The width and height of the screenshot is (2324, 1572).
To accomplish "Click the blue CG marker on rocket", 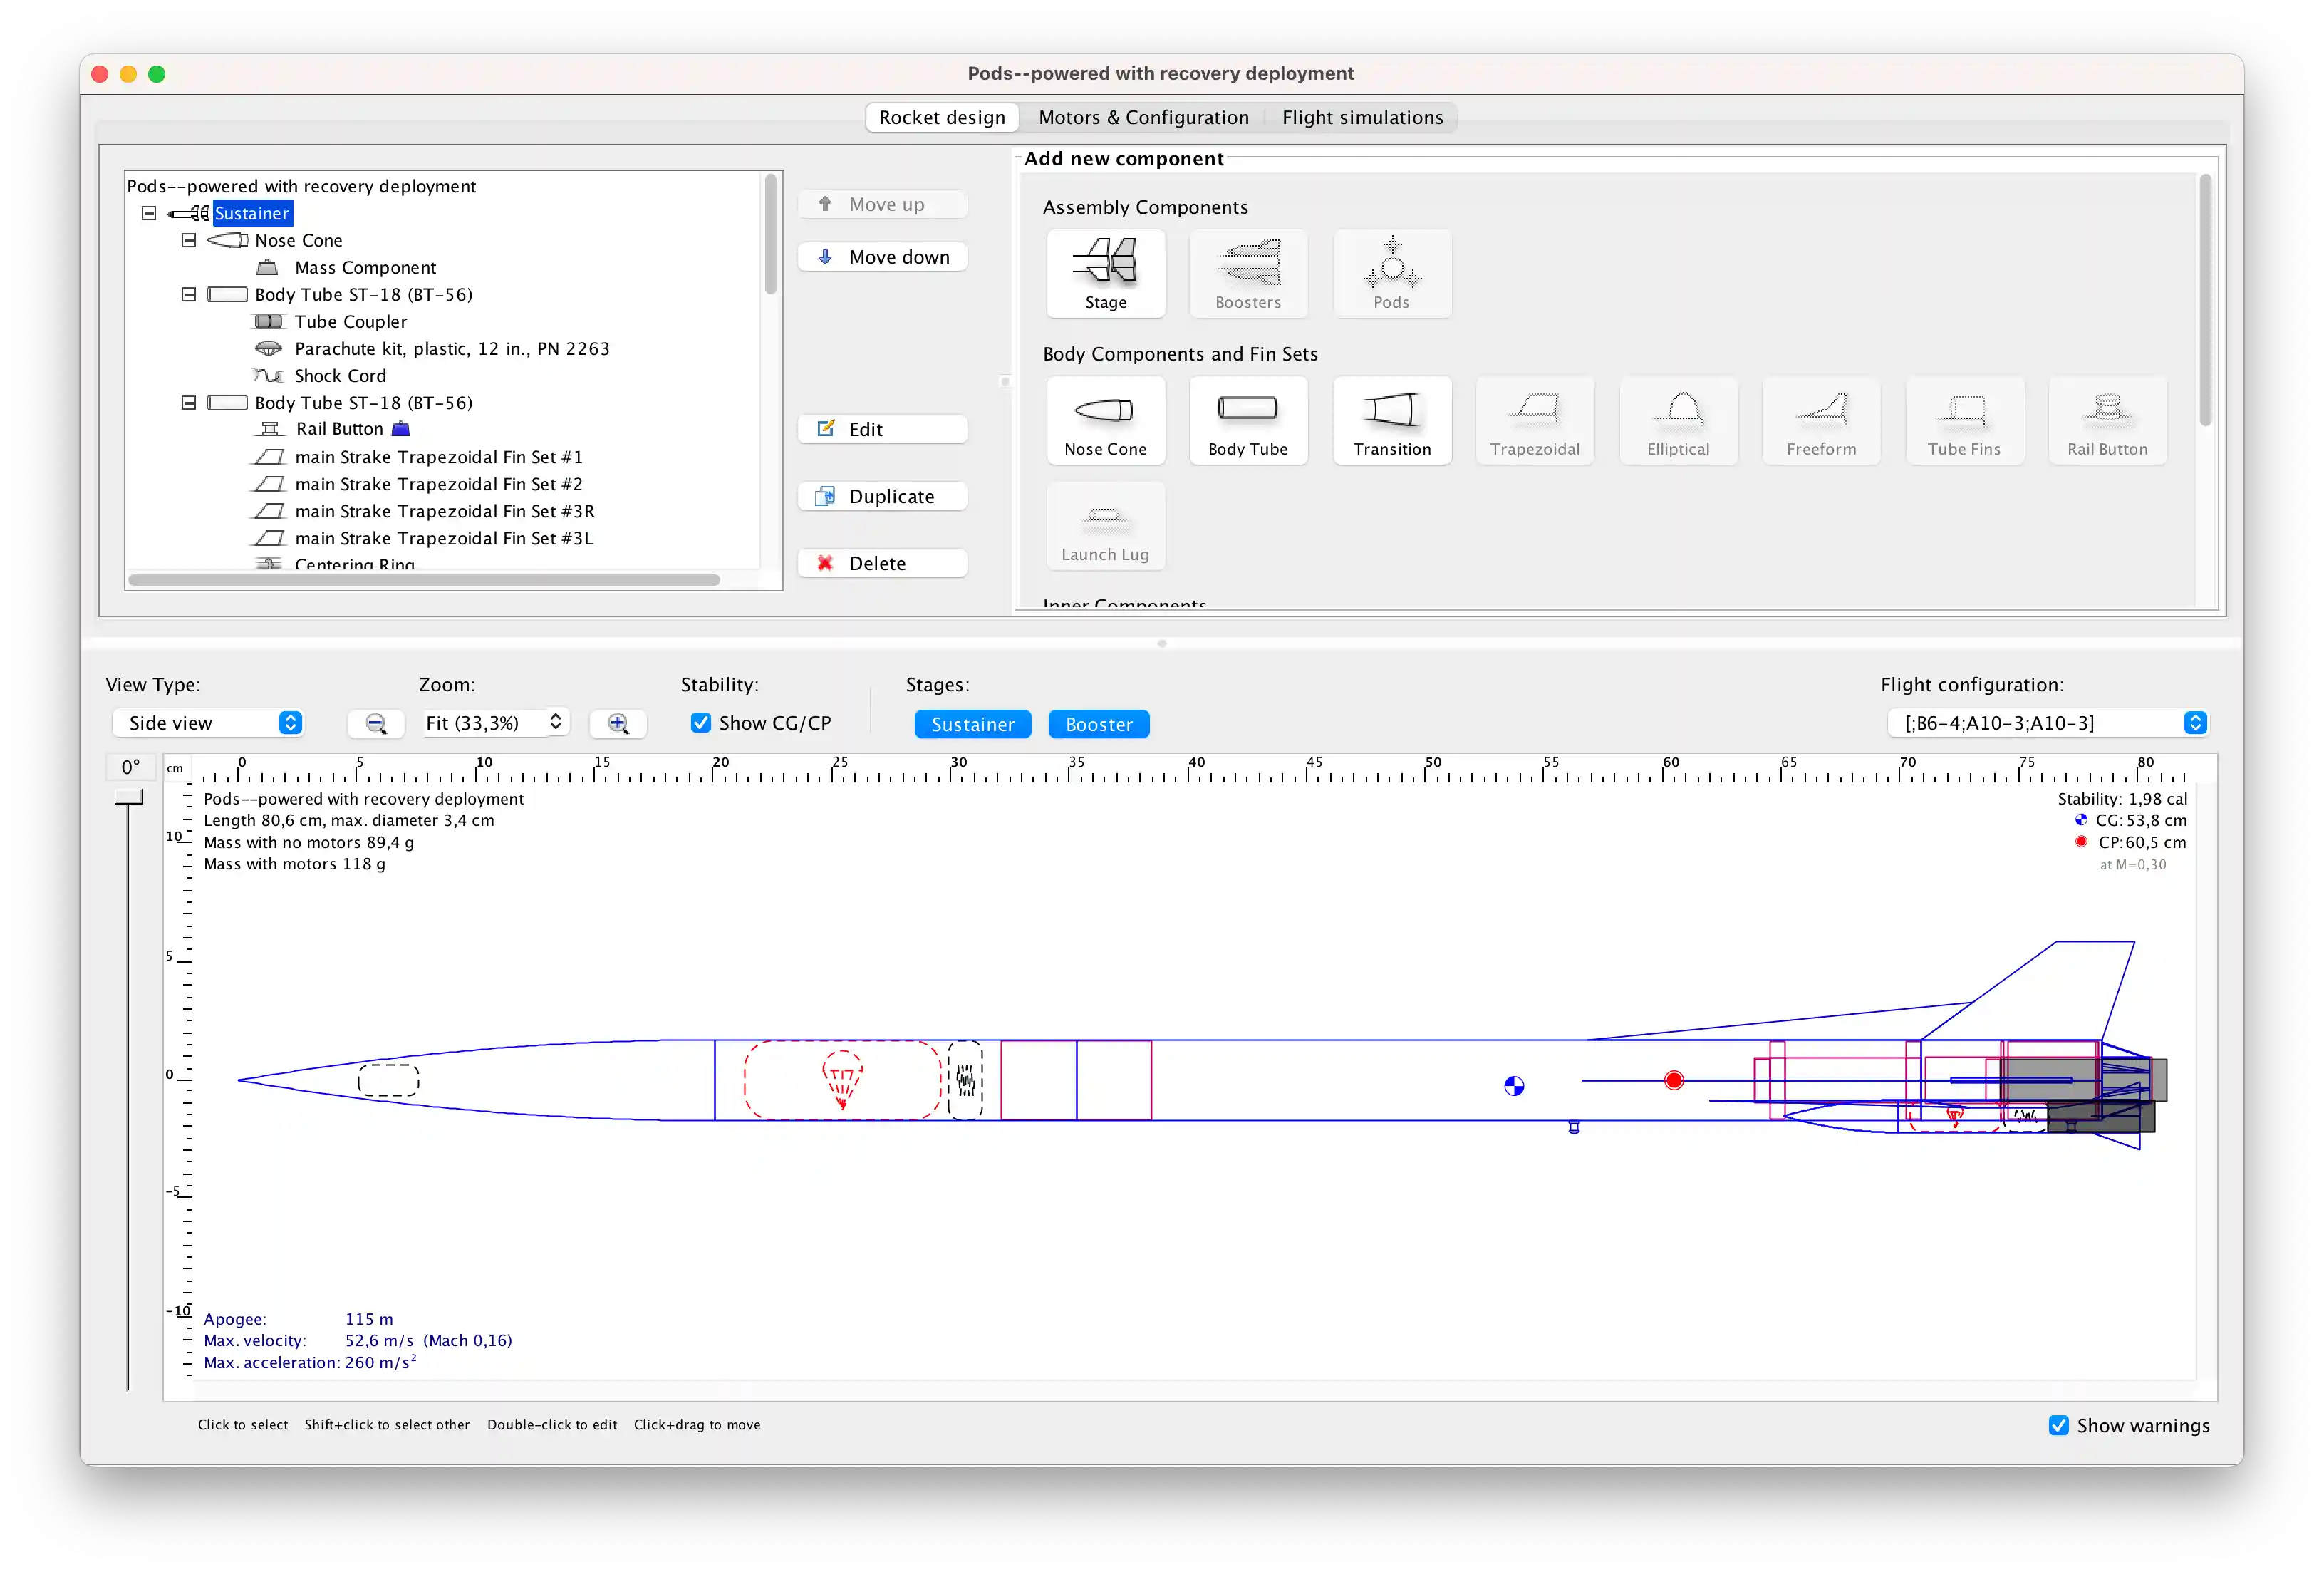I will (1514, 1086).
